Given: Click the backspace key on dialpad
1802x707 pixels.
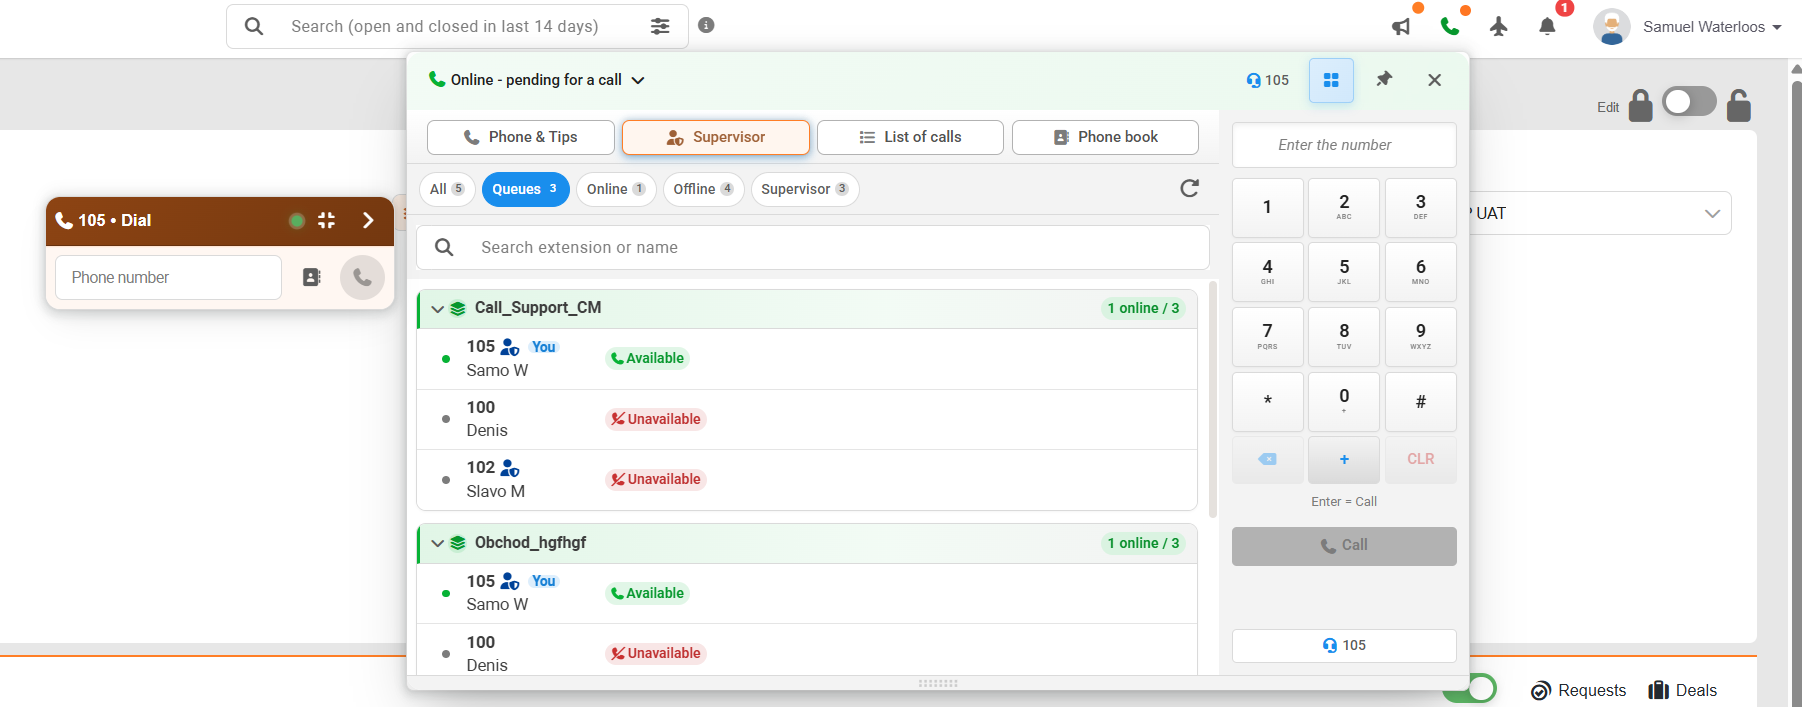Looking at the screenshot, I should click(1267, 459).
